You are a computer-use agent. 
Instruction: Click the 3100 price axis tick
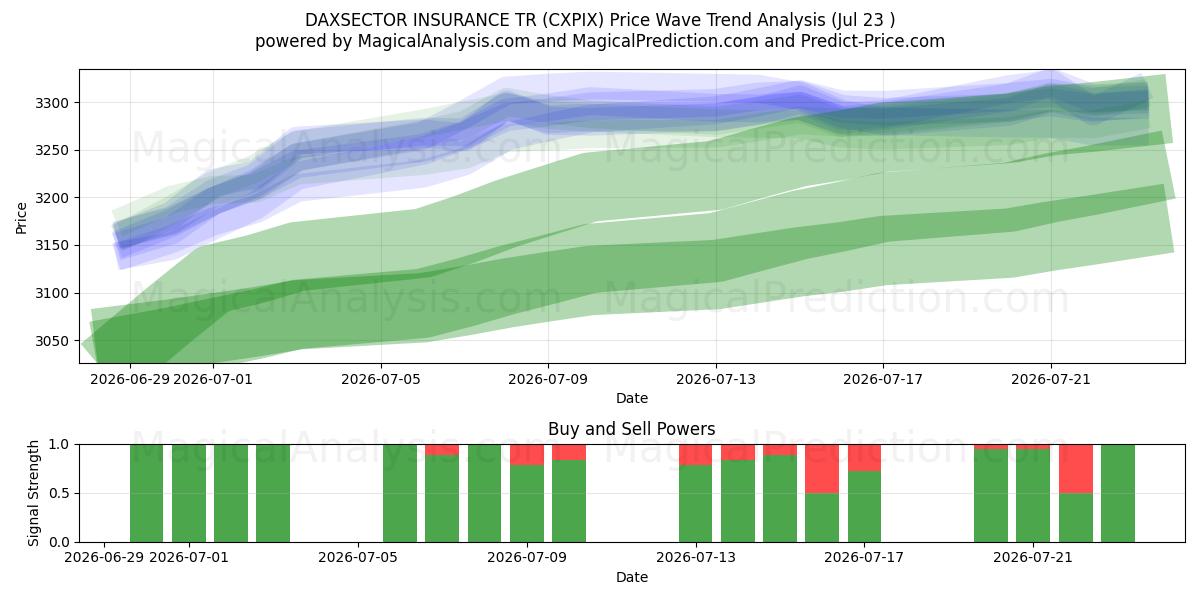pos(53,293)
